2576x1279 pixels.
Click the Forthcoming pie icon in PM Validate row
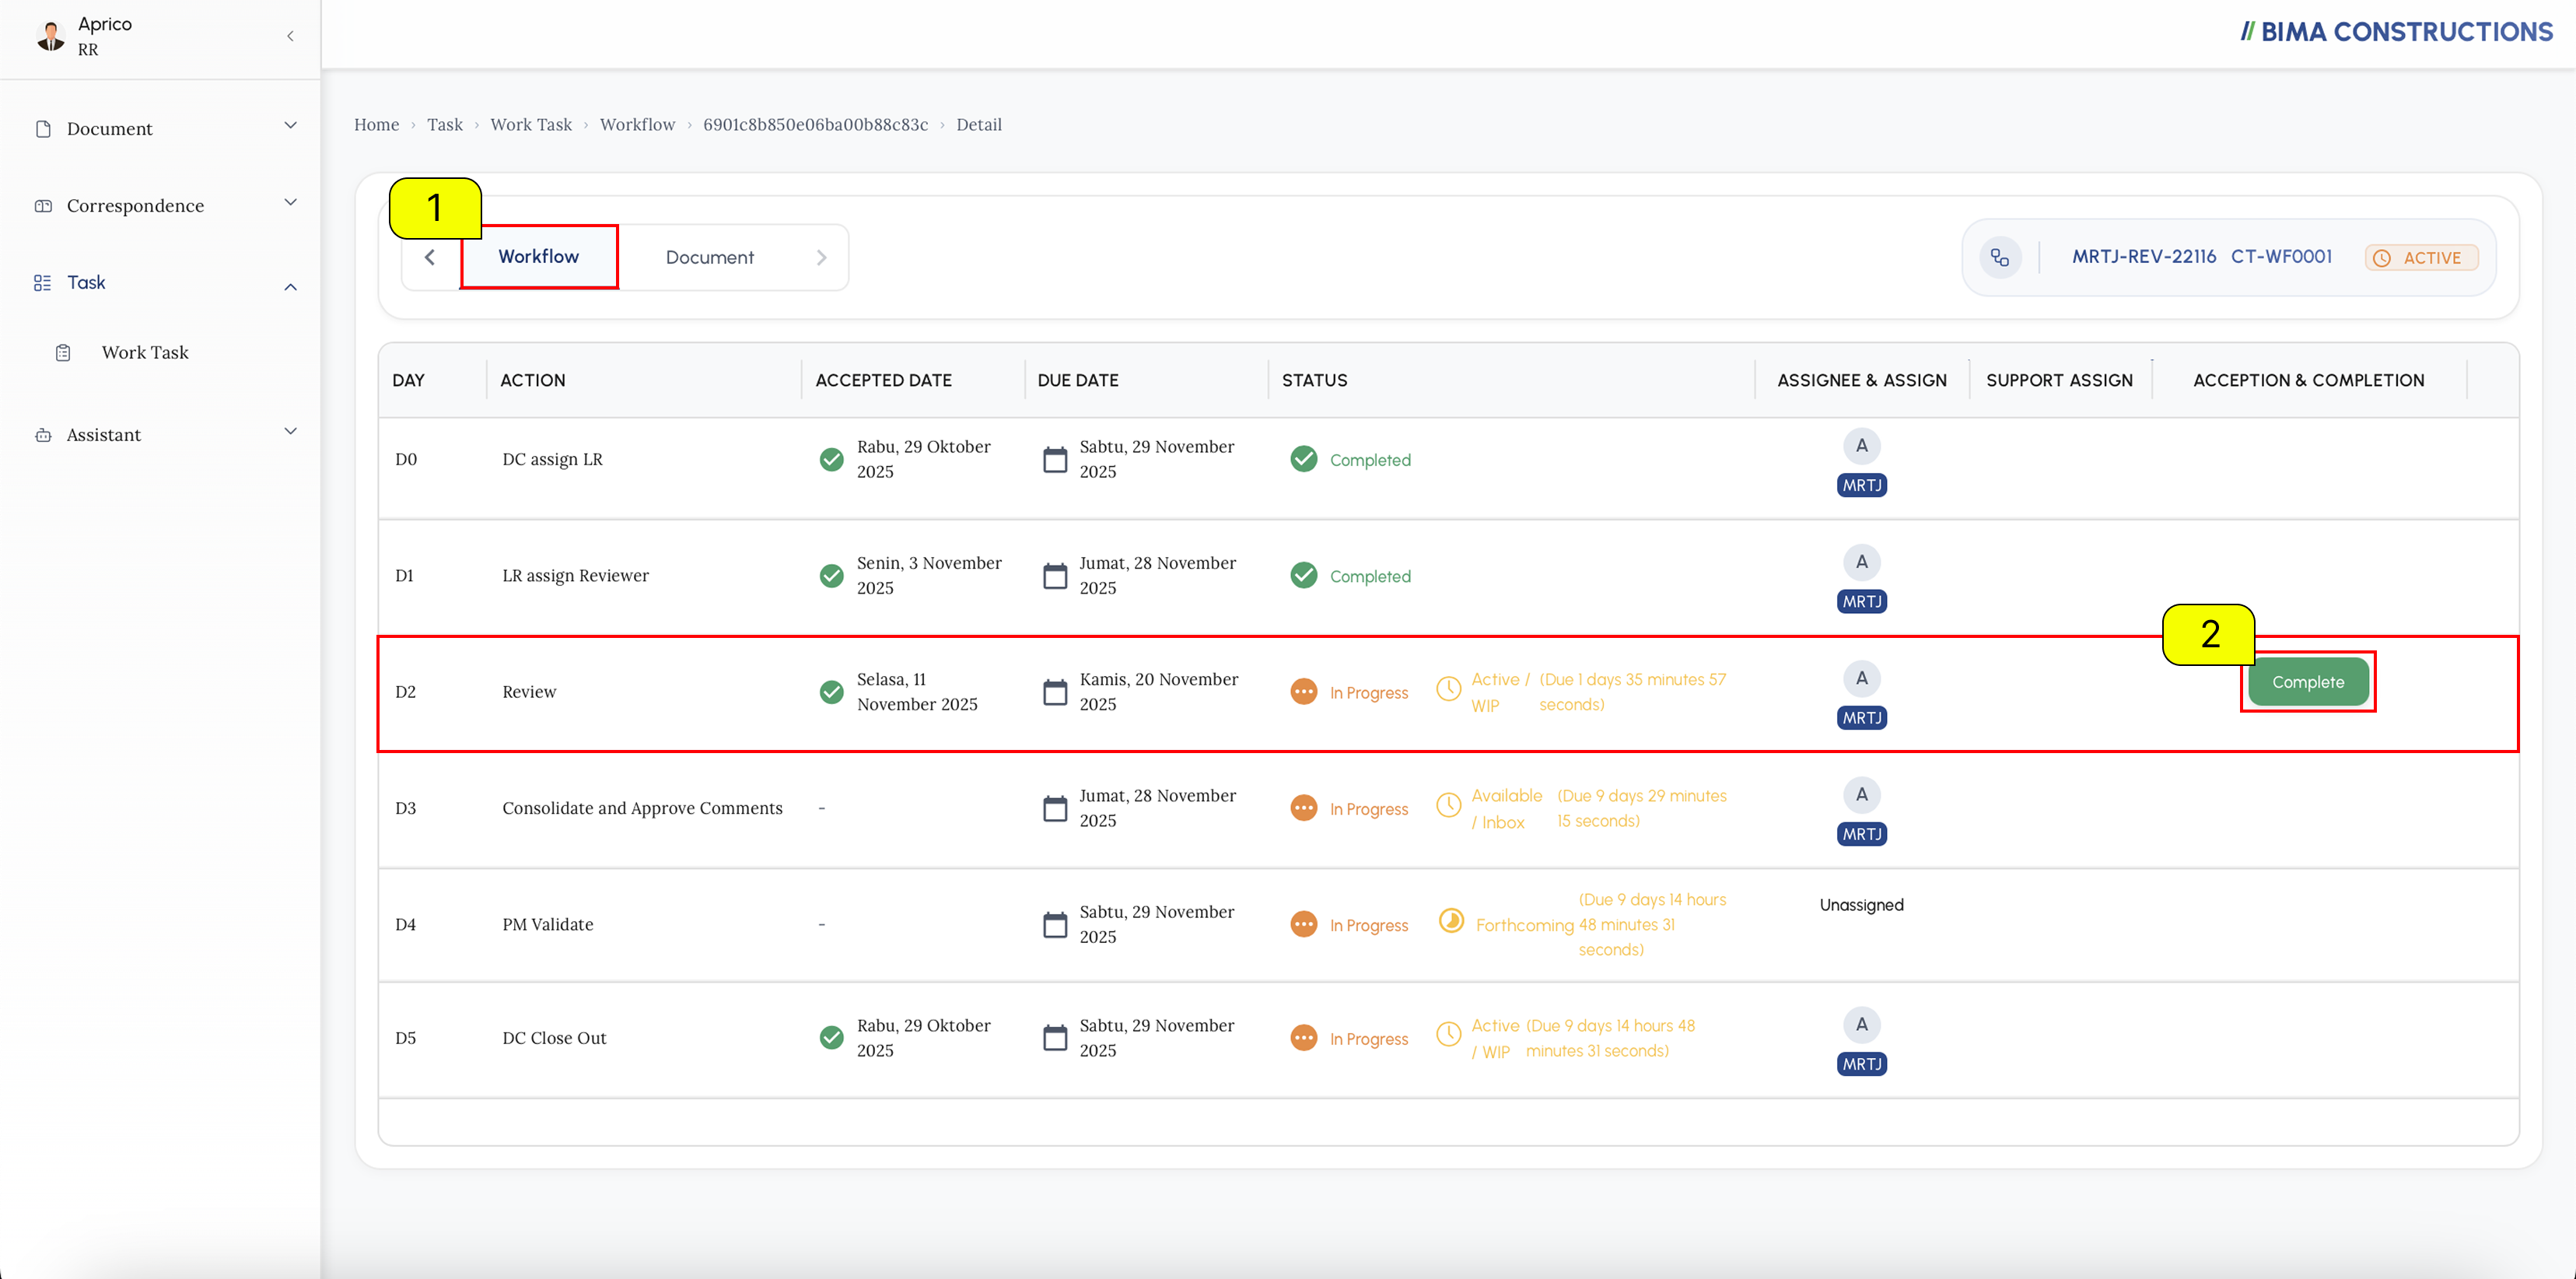pos(1451,920)
